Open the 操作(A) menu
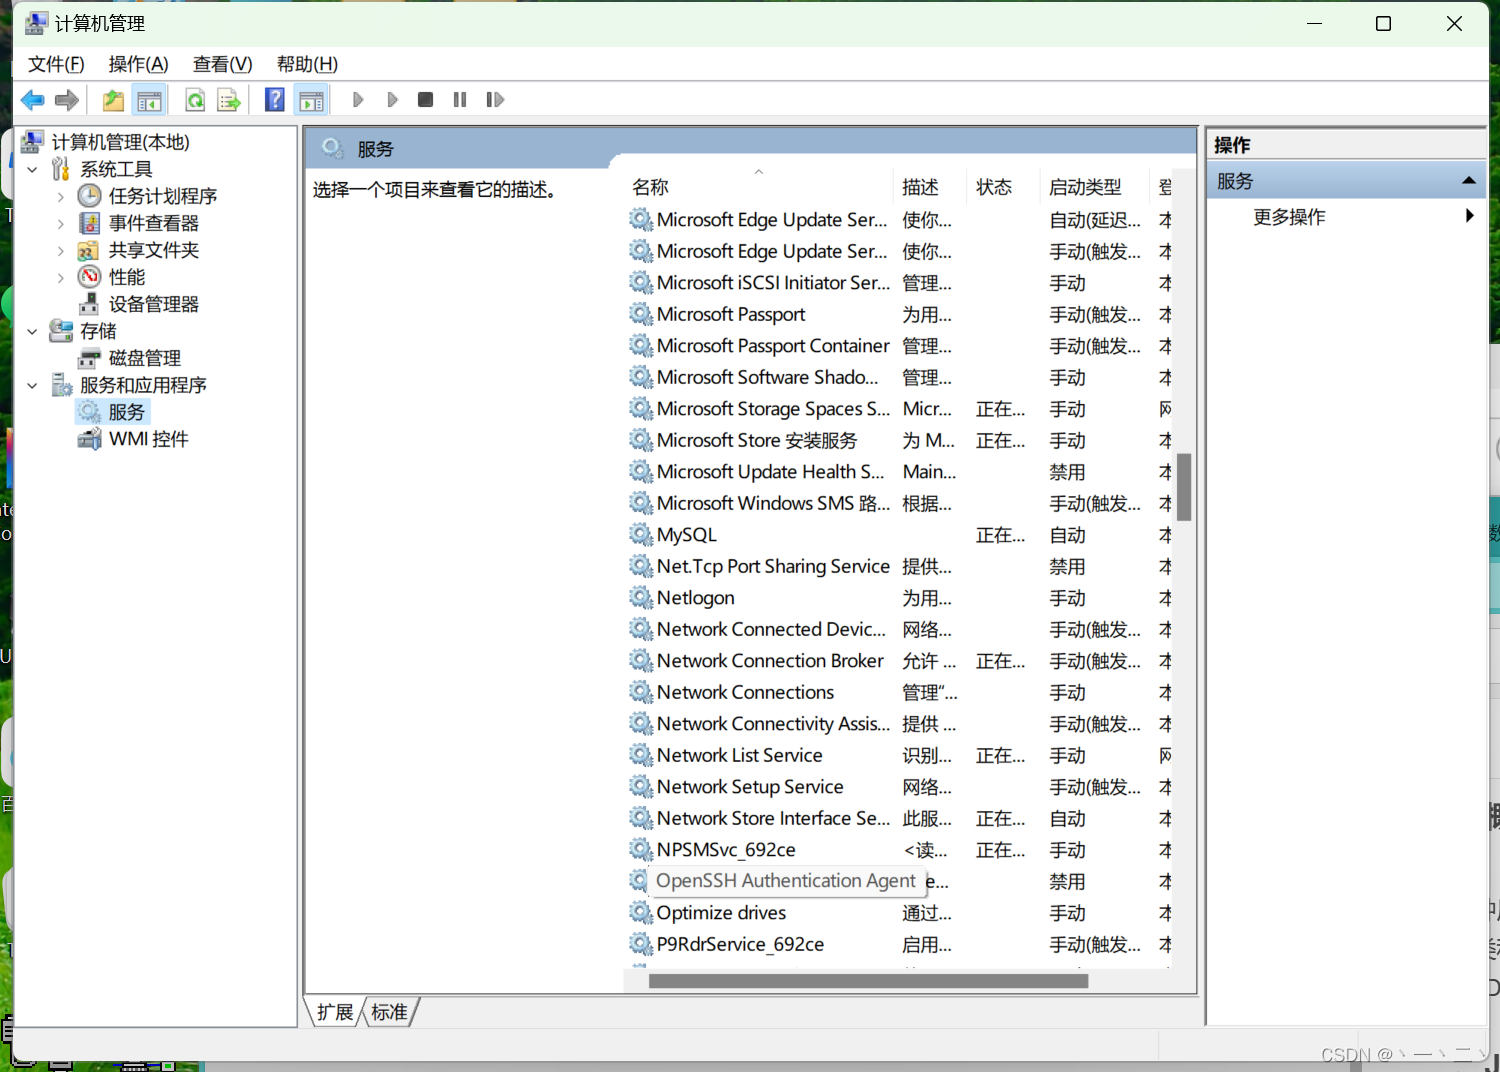 tap(138, 64)
